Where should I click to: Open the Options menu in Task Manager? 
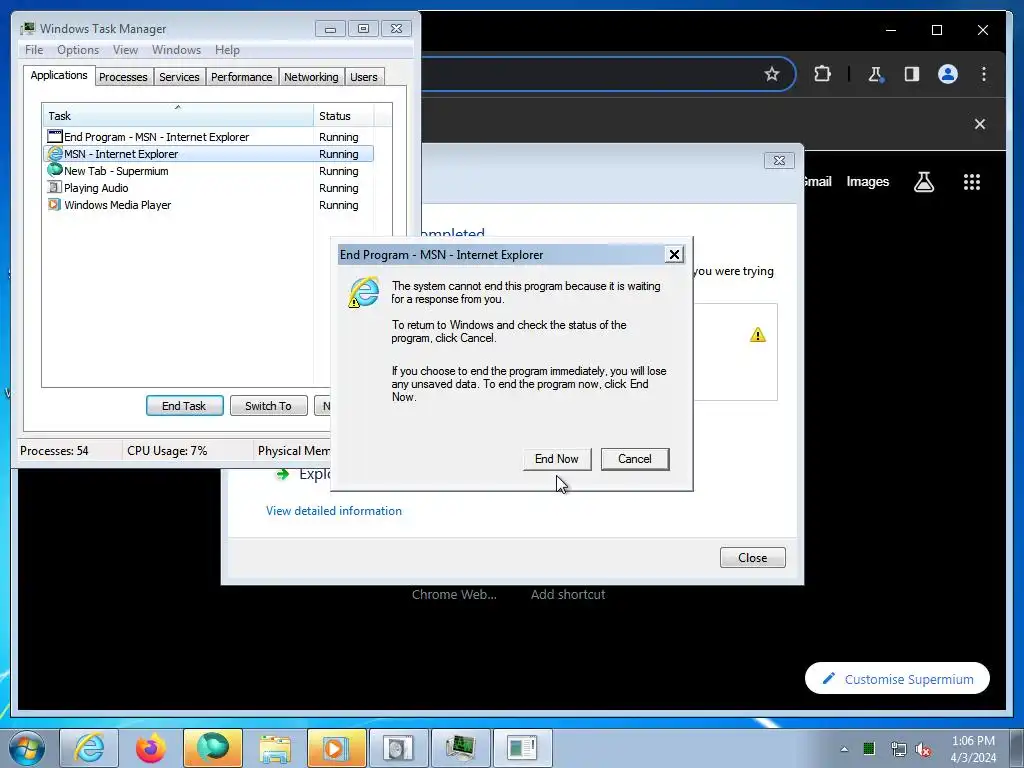pos(78,50)
